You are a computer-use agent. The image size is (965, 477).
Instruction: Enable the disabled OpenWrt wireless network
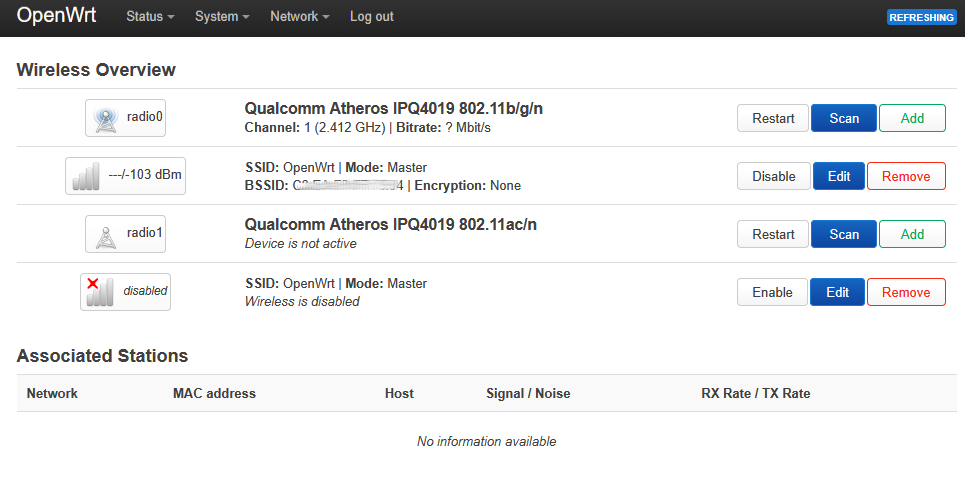tap(772, 292)
